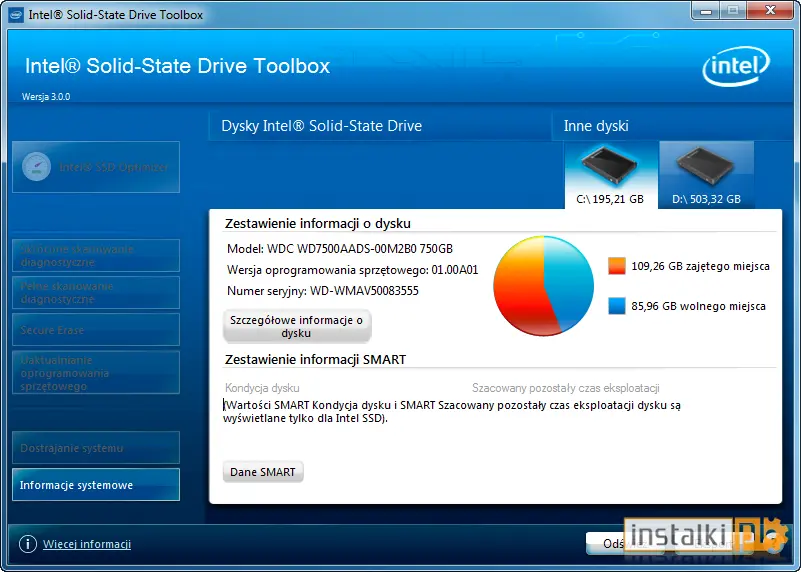Click the Intel logo in header
Viewport: 801px width, 572px height.
tap(736, 66)
